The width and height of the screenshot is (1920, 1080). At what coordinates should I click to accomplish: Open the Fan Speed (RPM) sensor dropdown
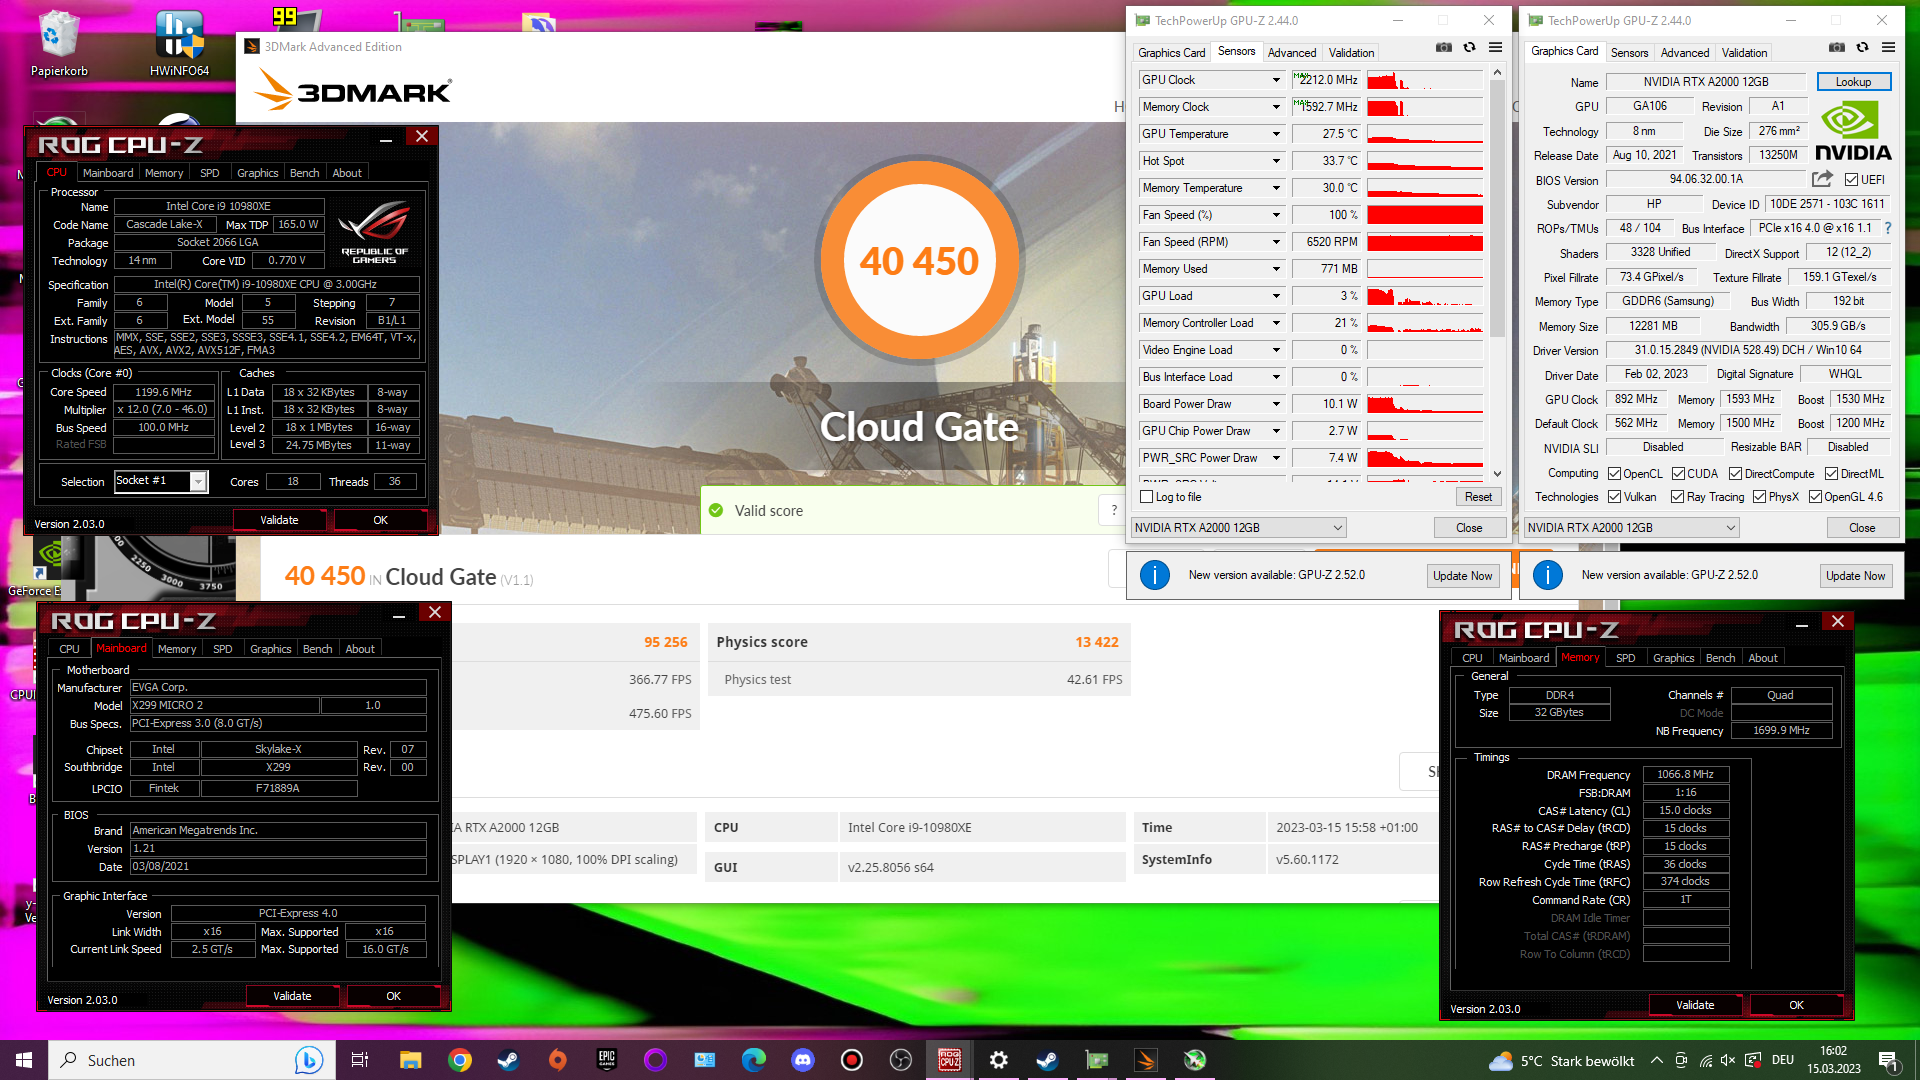pyautogui.click(x=1276, y=242)
